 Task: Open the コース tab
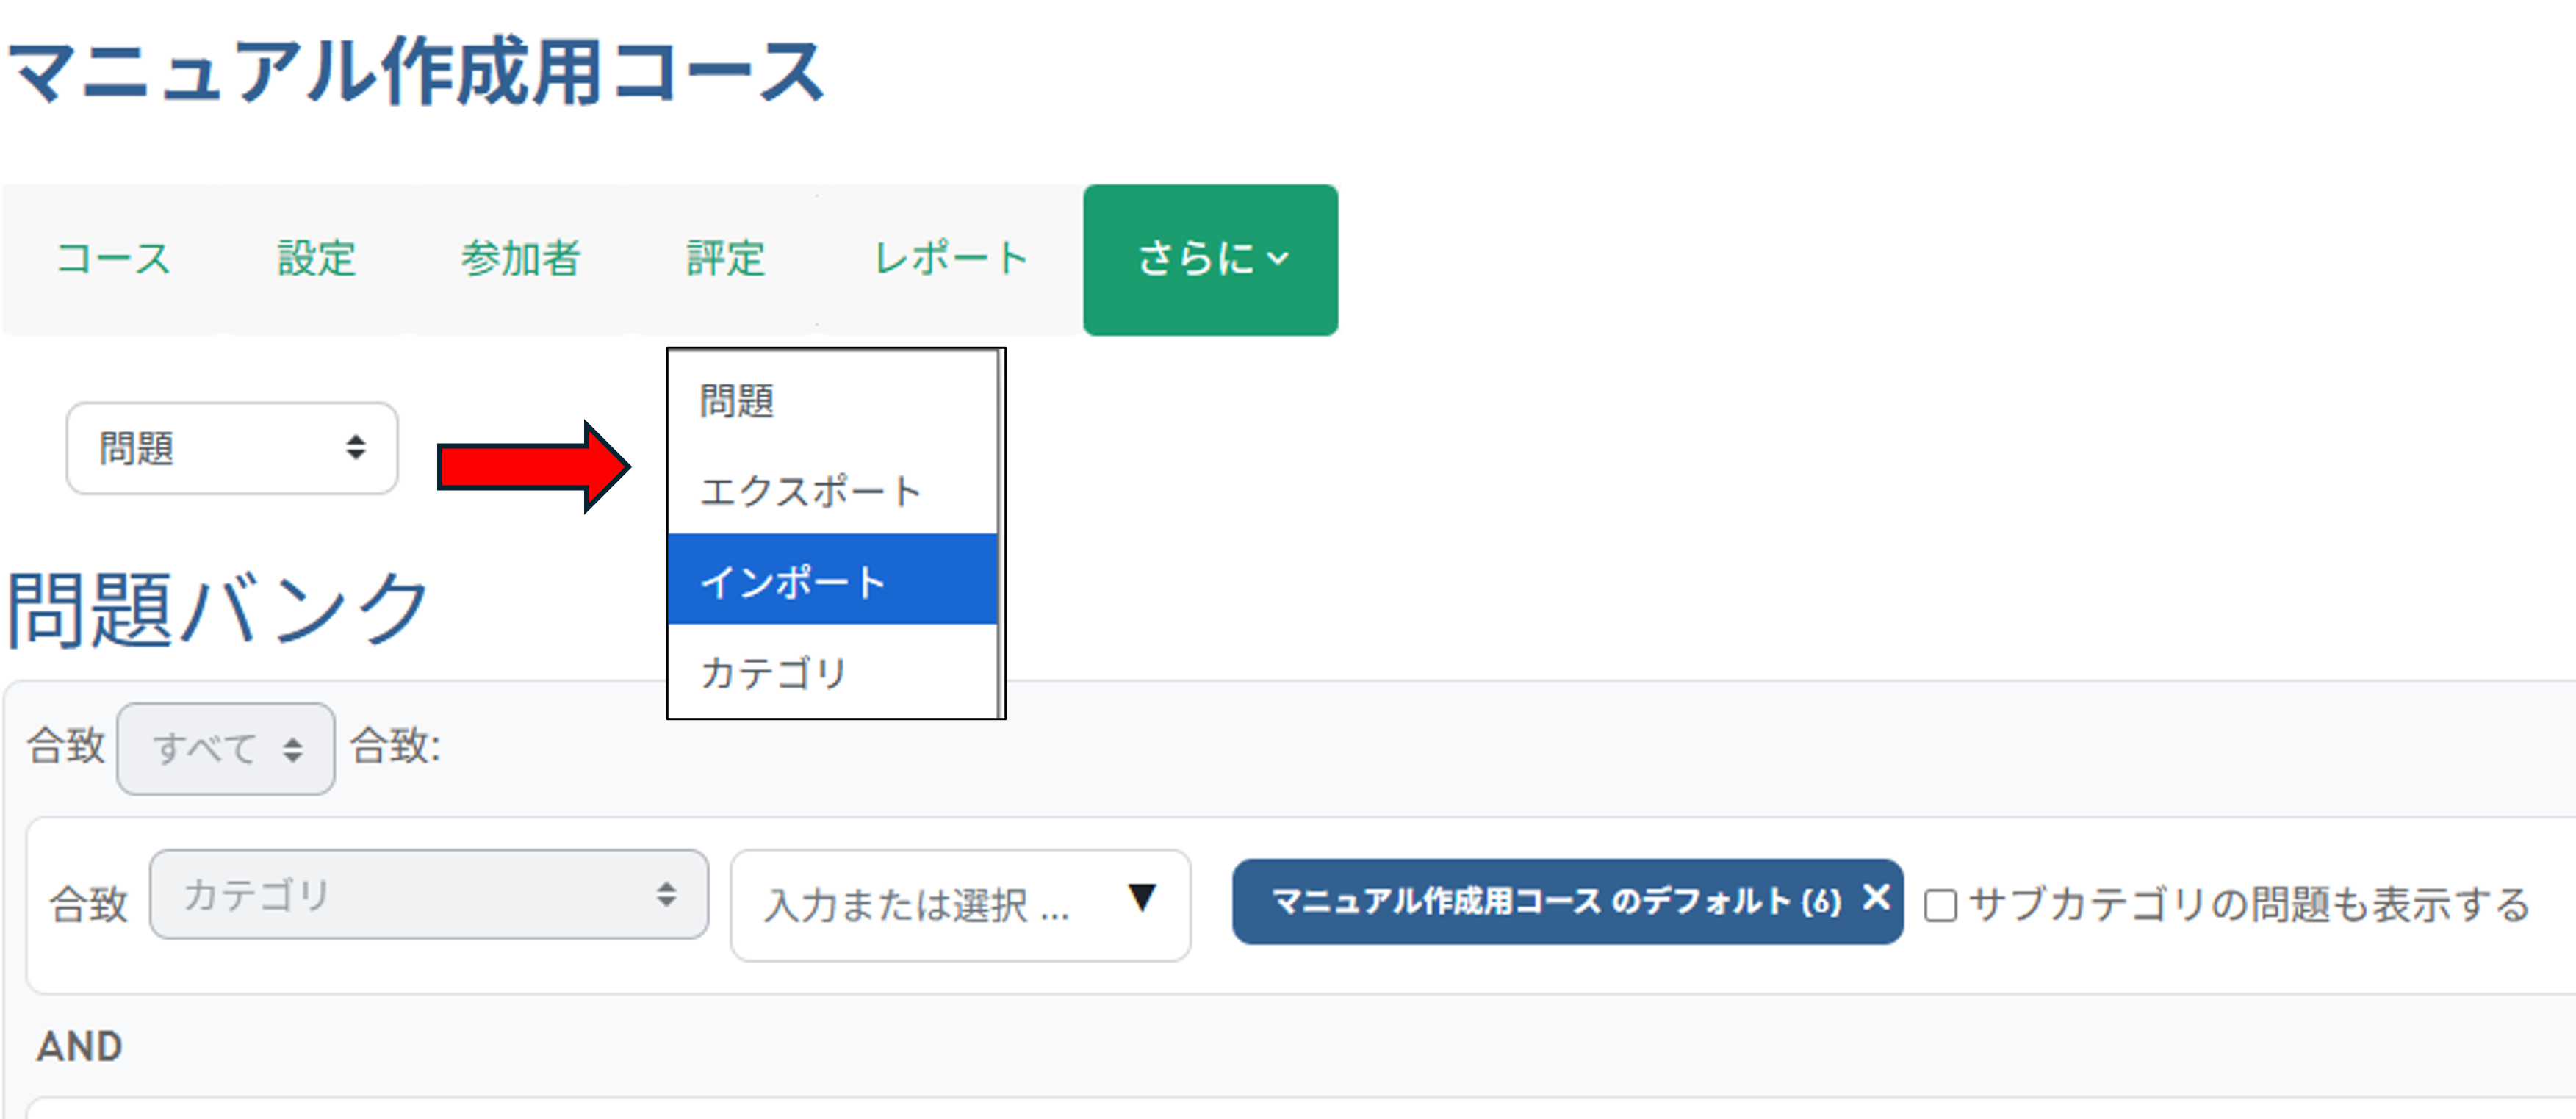coord(113,259)
